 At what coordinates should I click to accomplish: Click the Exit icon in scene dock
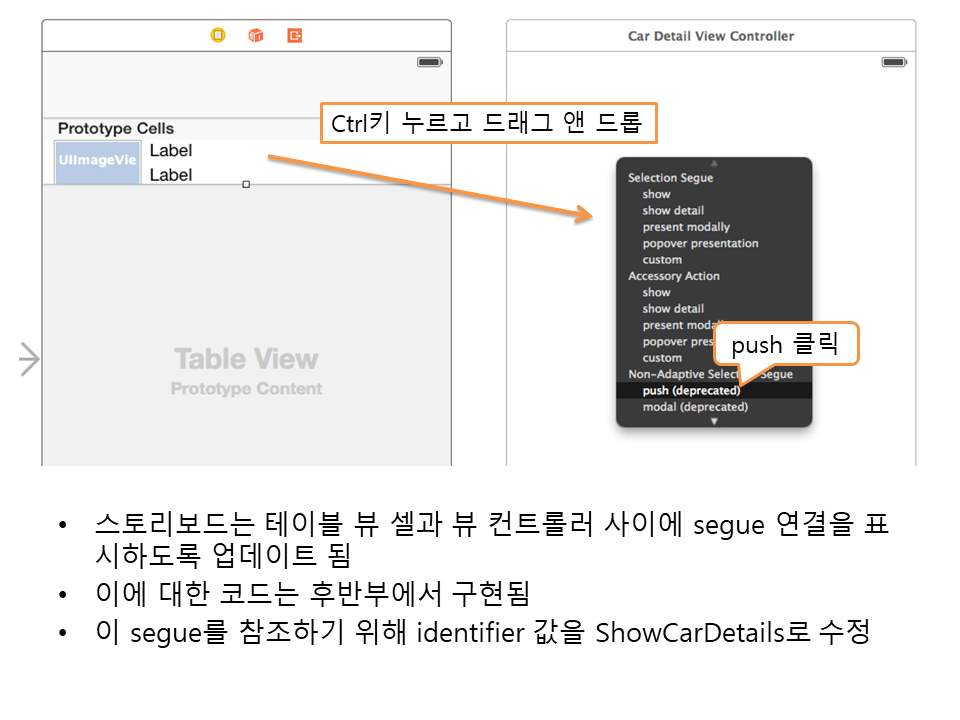294,35
